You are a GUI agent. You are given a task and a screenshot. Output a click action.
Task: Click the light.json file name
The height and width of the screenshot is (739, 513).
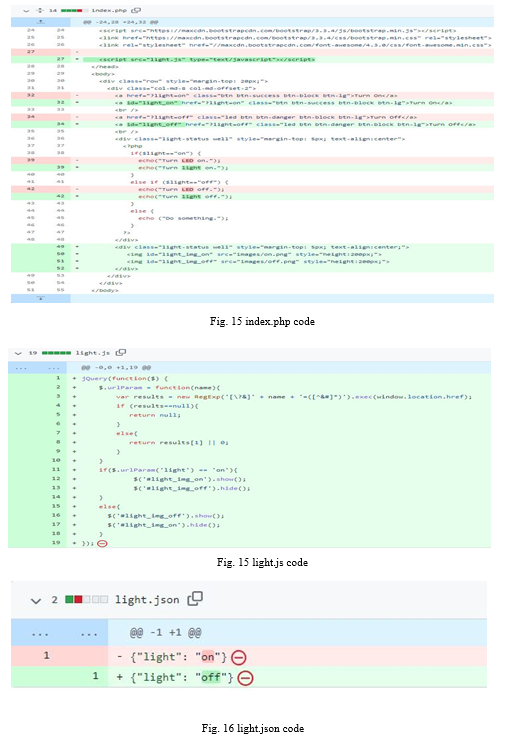147,600
